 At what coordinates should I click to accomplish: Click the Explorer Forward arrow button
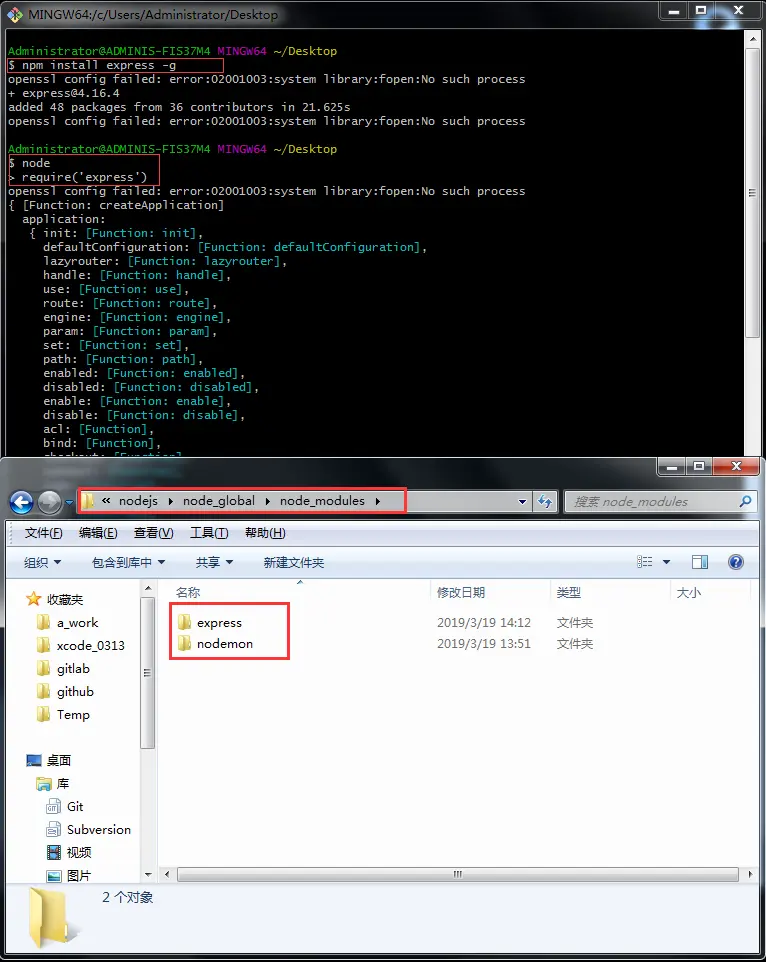50,502
